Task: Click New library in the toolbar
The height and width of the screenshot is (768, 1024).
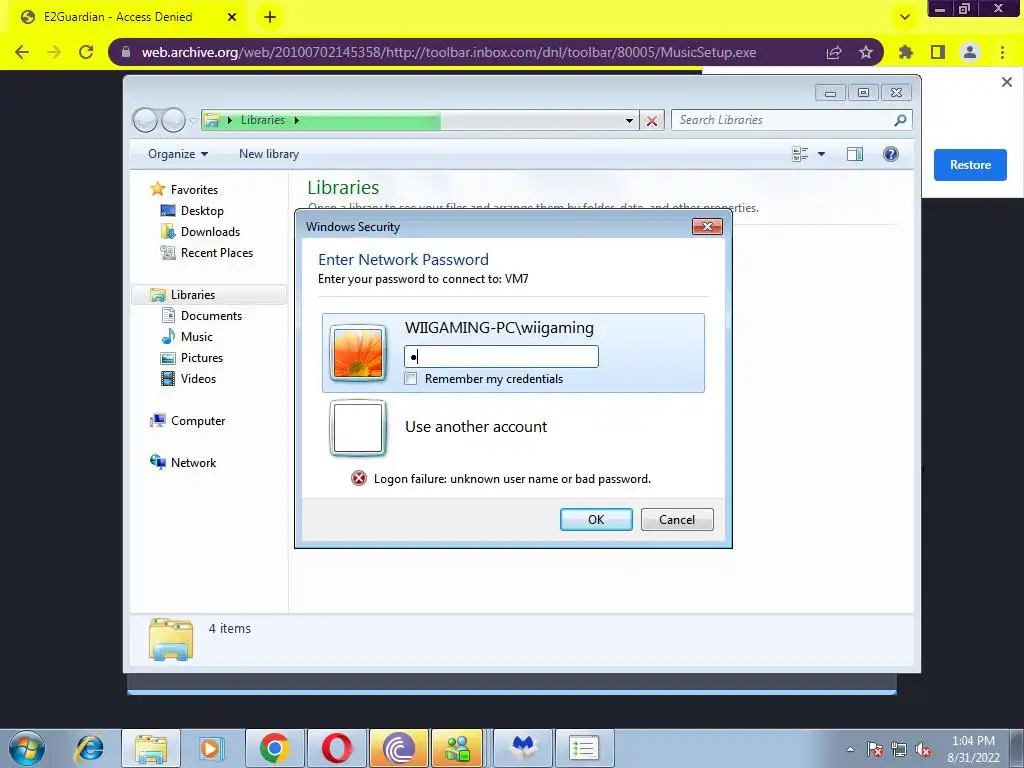Action: coord(269,154)
